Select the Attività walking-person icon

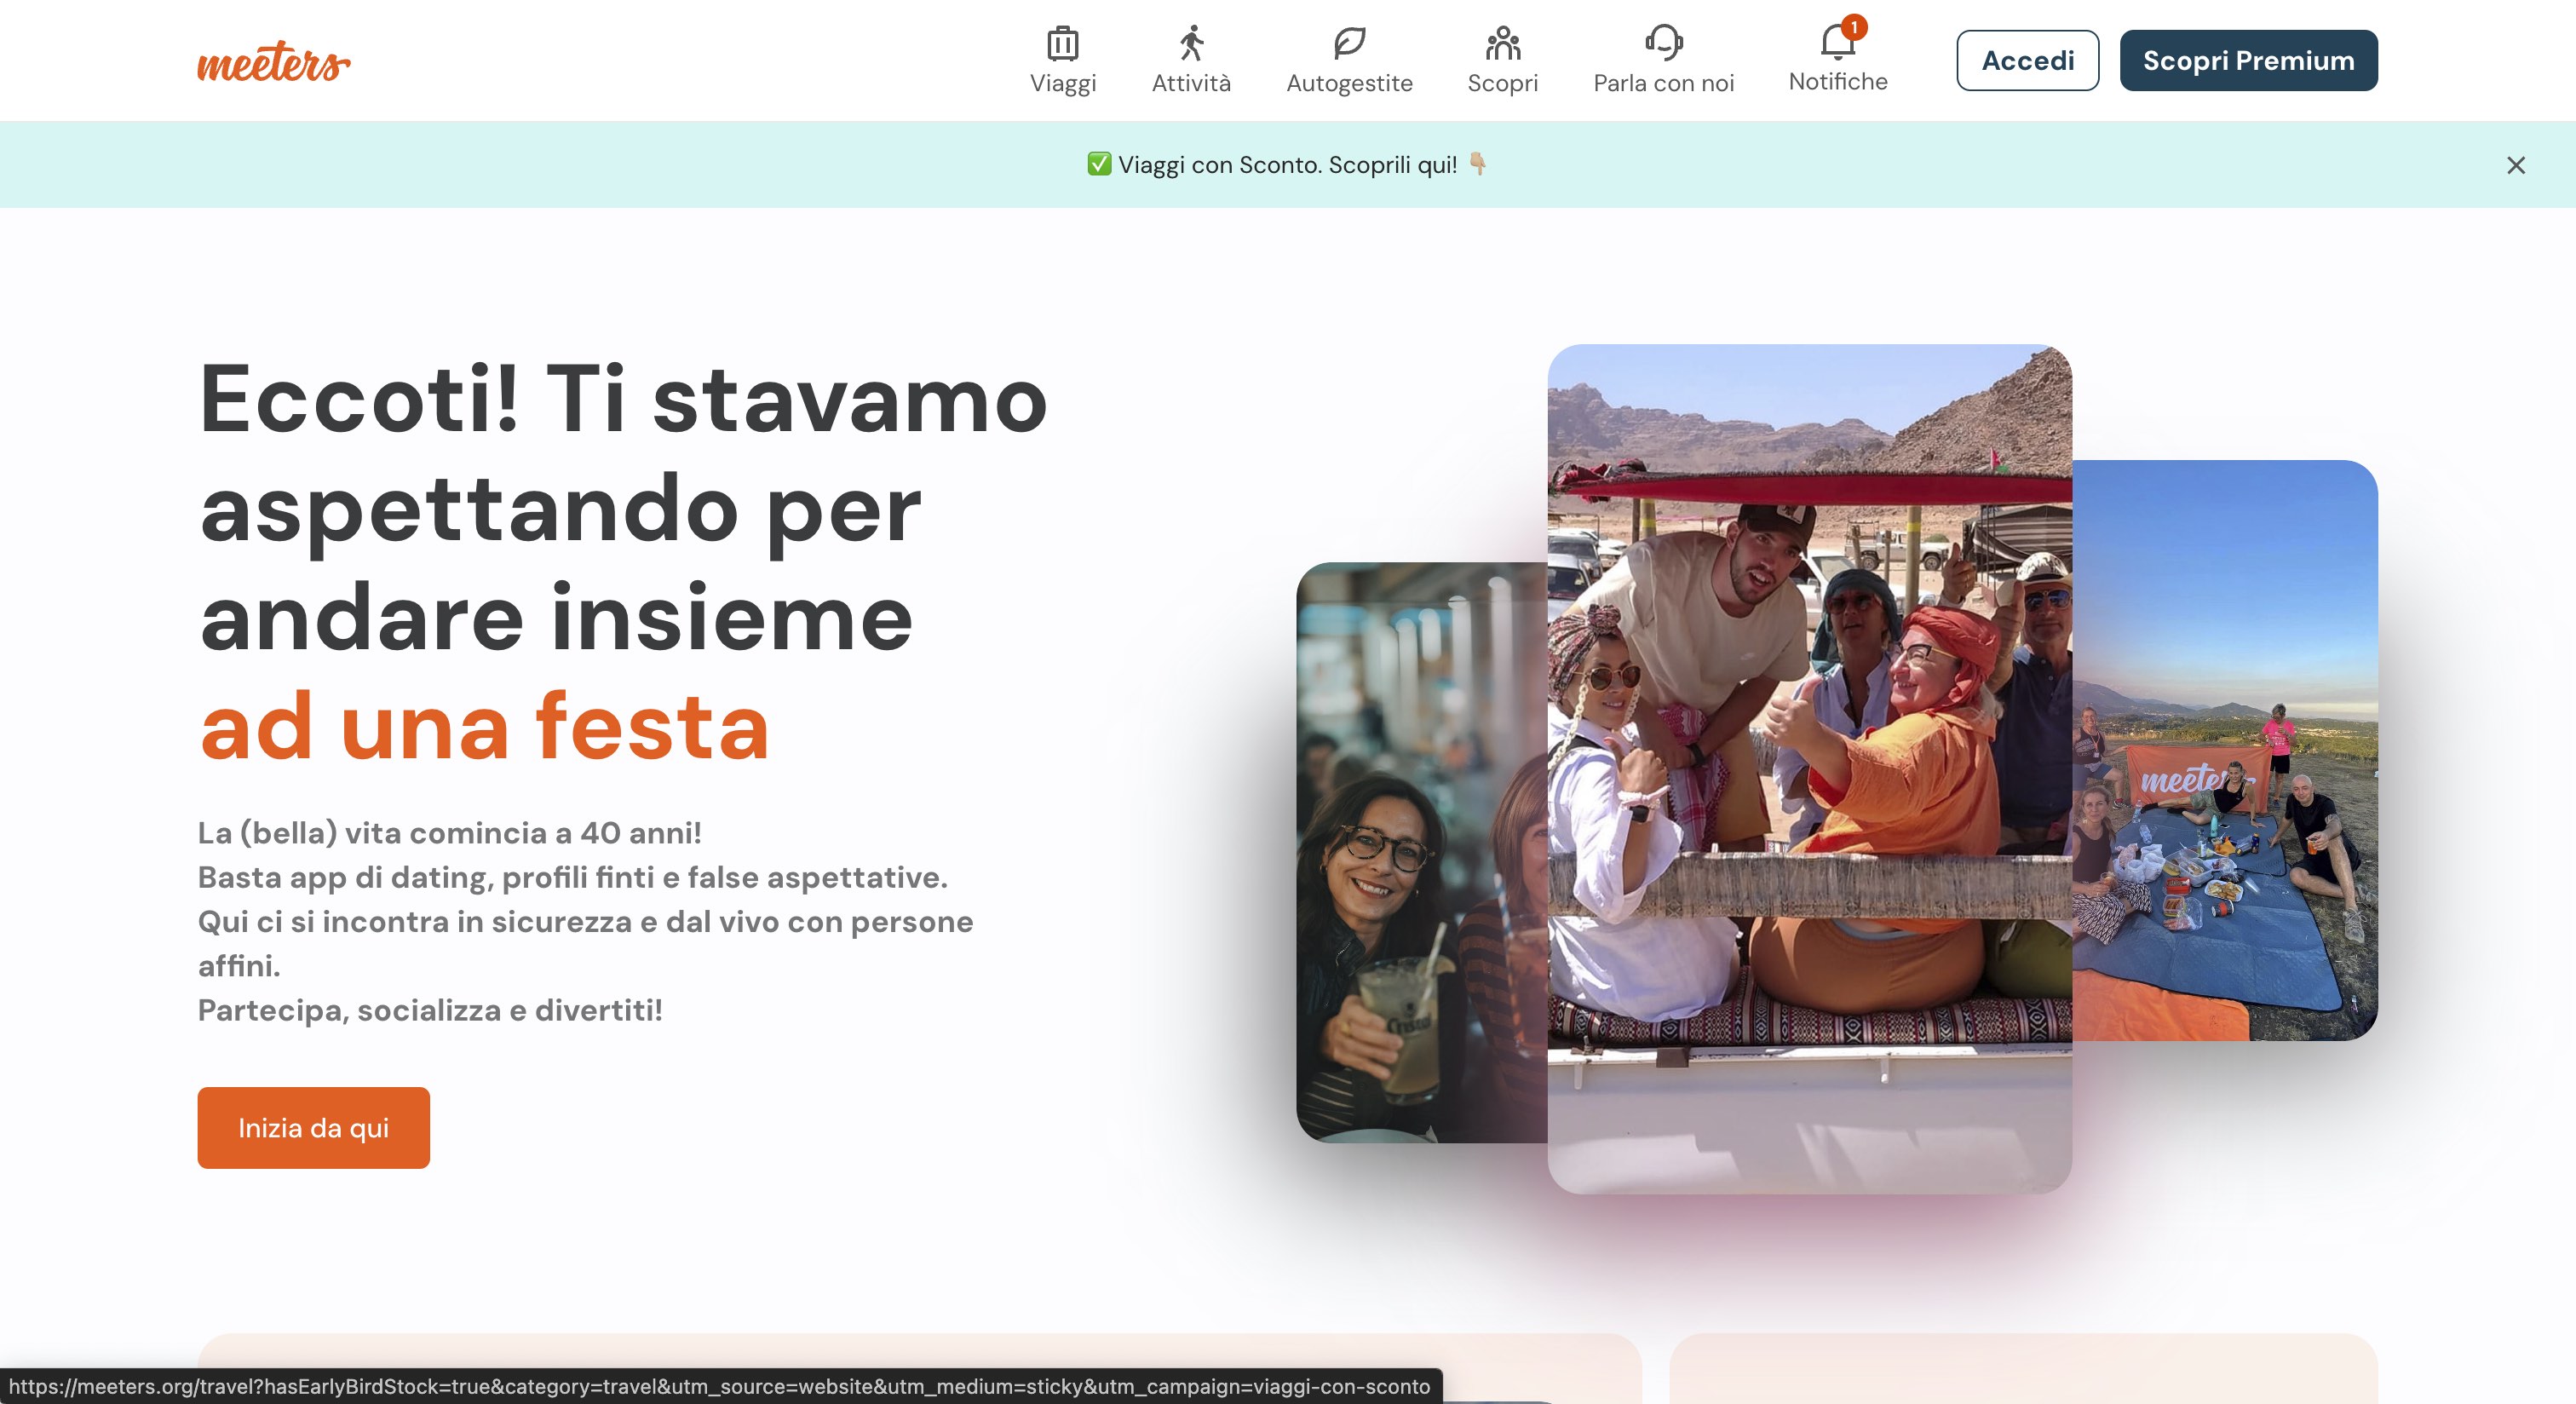pos(1190,43)
